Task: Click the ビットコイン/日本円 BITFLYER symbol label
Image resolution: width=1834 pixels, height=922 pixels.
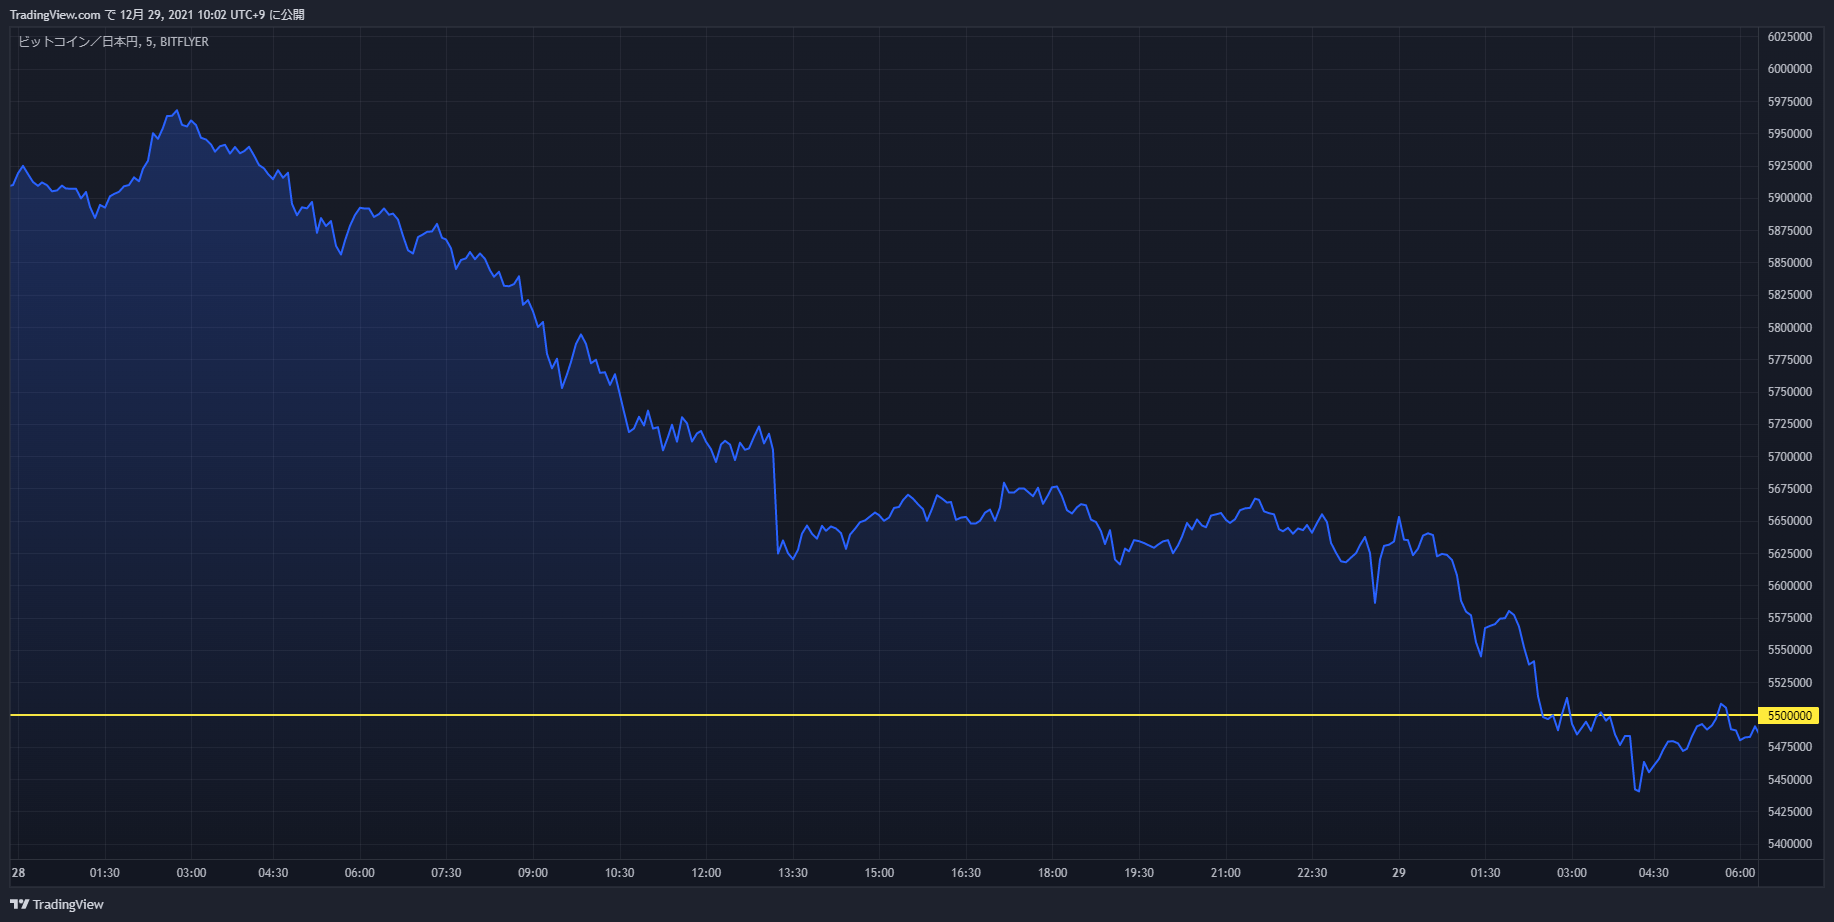Action: (114, 42)
